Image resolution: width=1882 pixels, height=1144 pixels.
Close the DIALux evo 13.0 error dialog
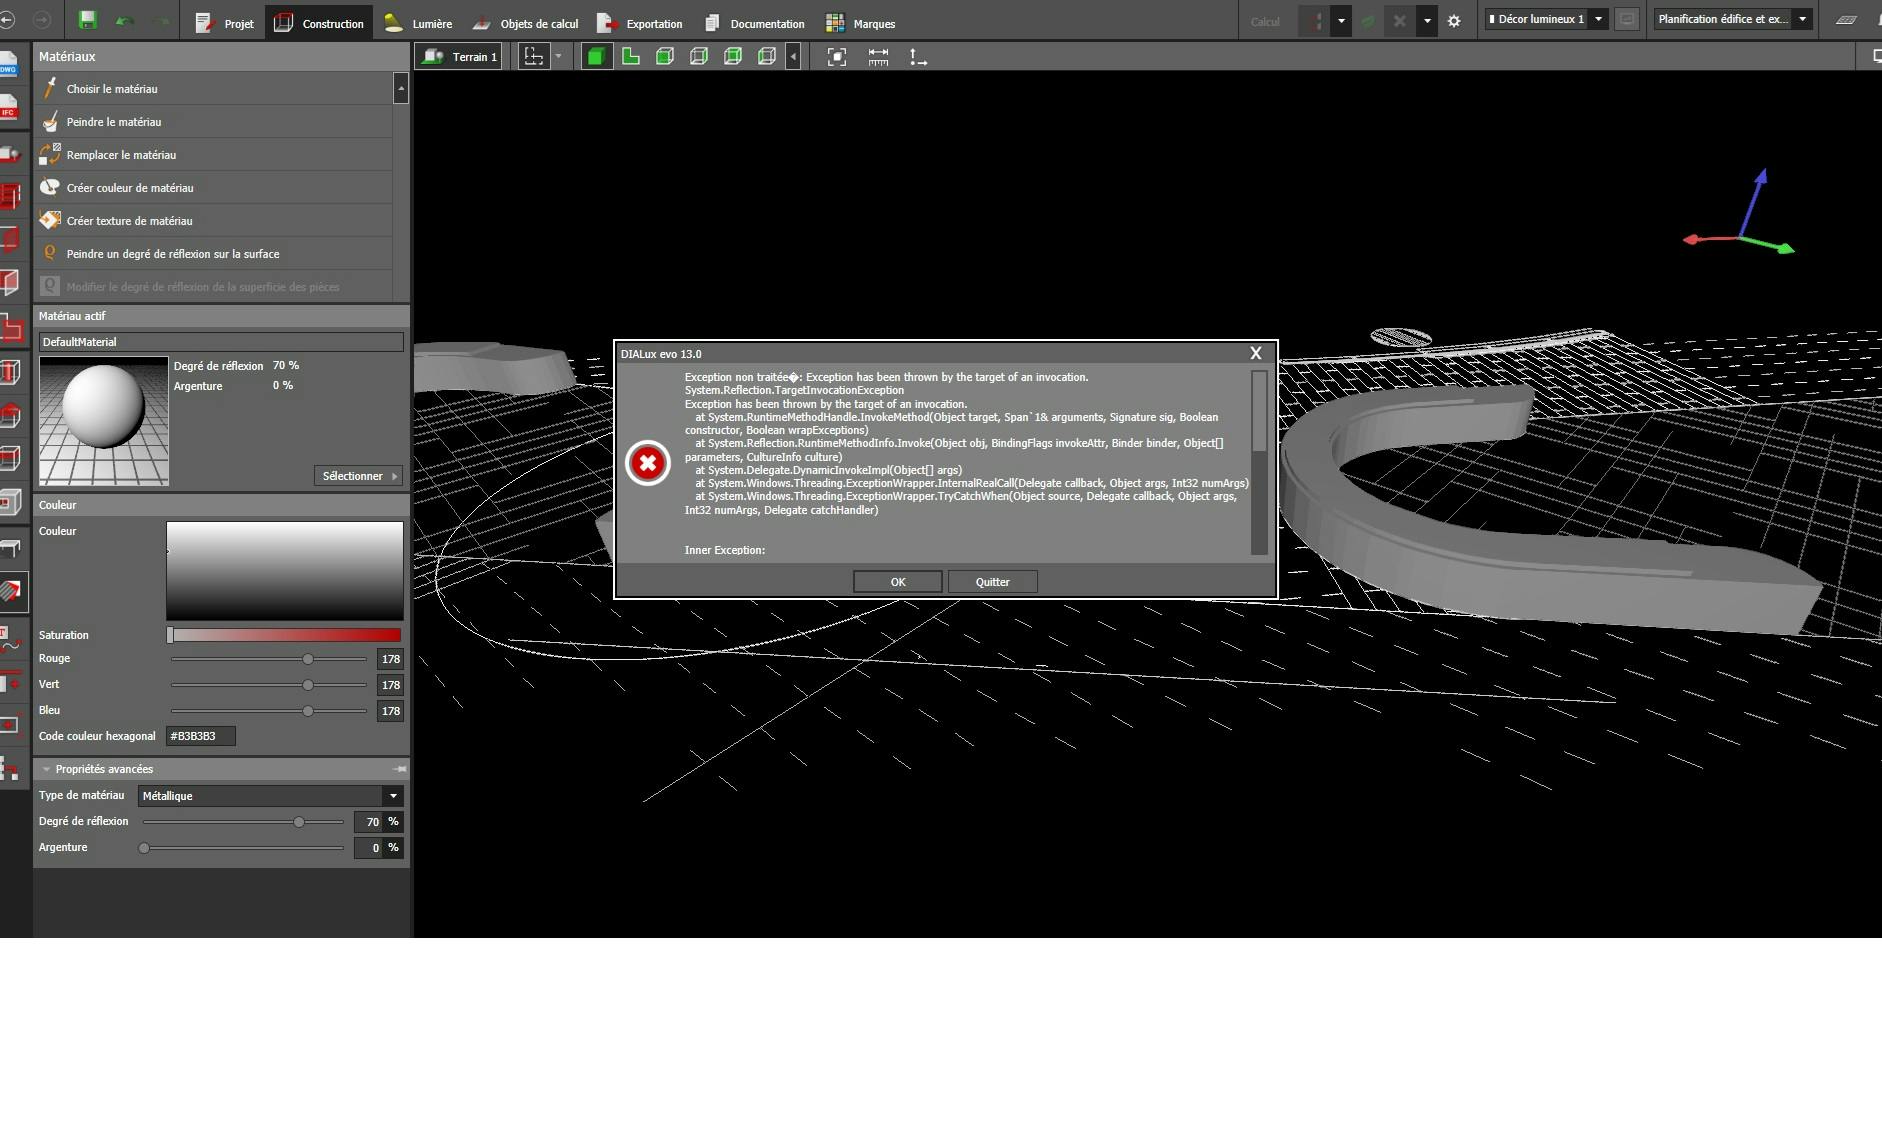click(x=1256, y=353)
